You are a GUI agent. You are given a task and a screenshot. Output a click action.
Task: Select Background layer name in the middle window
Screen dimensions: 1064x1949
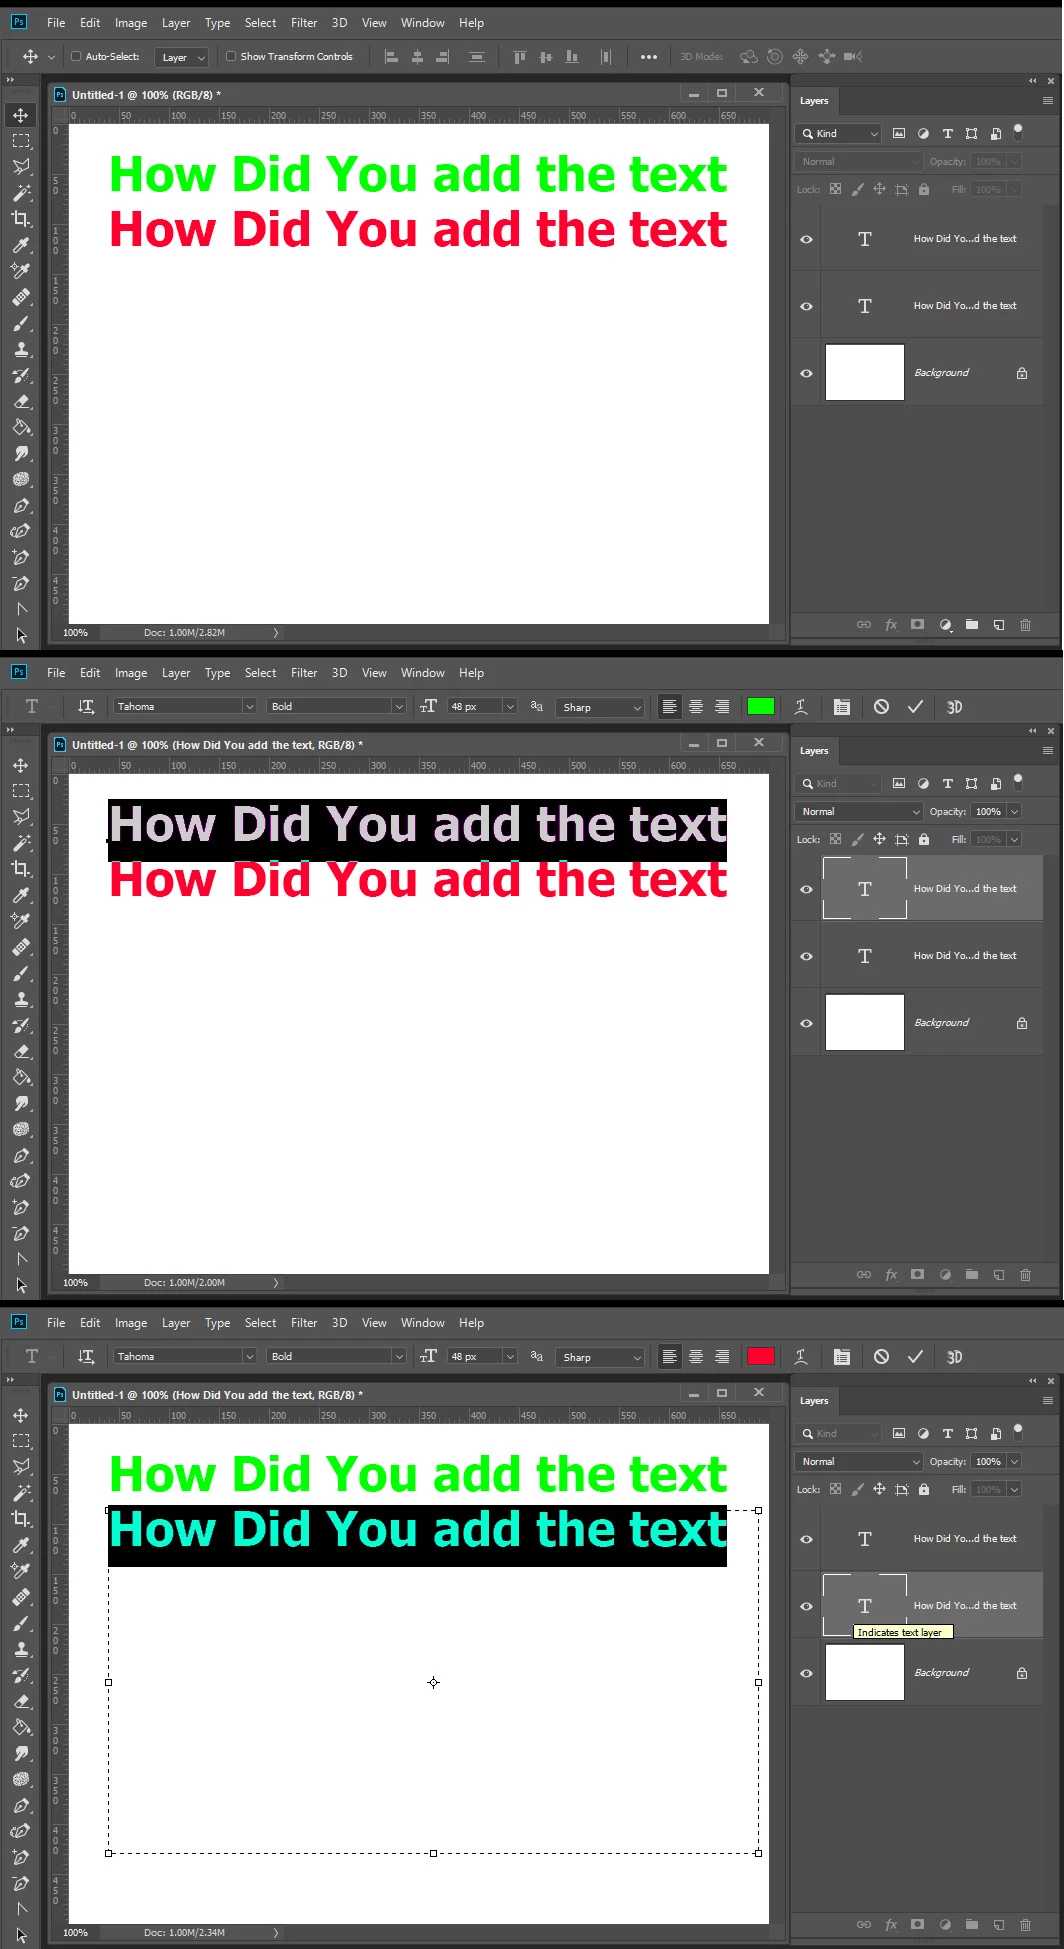click(941, 1023)
